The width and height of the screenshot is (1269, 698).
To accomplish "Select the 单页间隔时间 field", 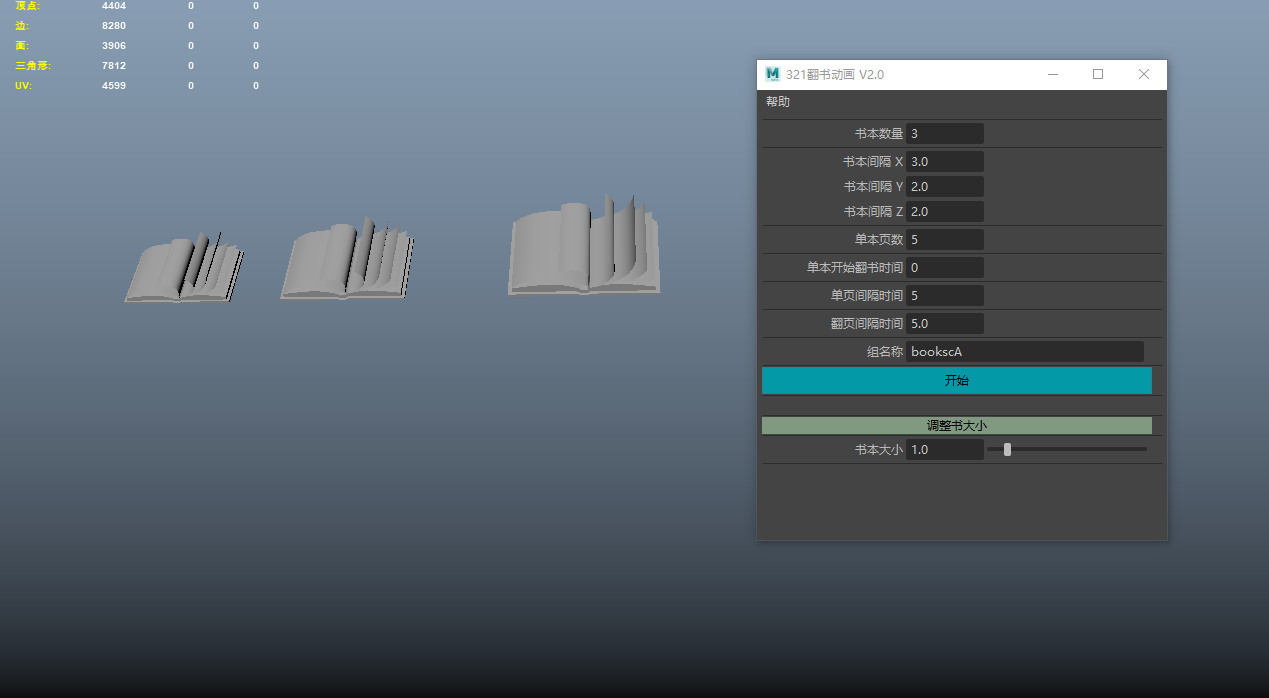I will click(944, 296).
